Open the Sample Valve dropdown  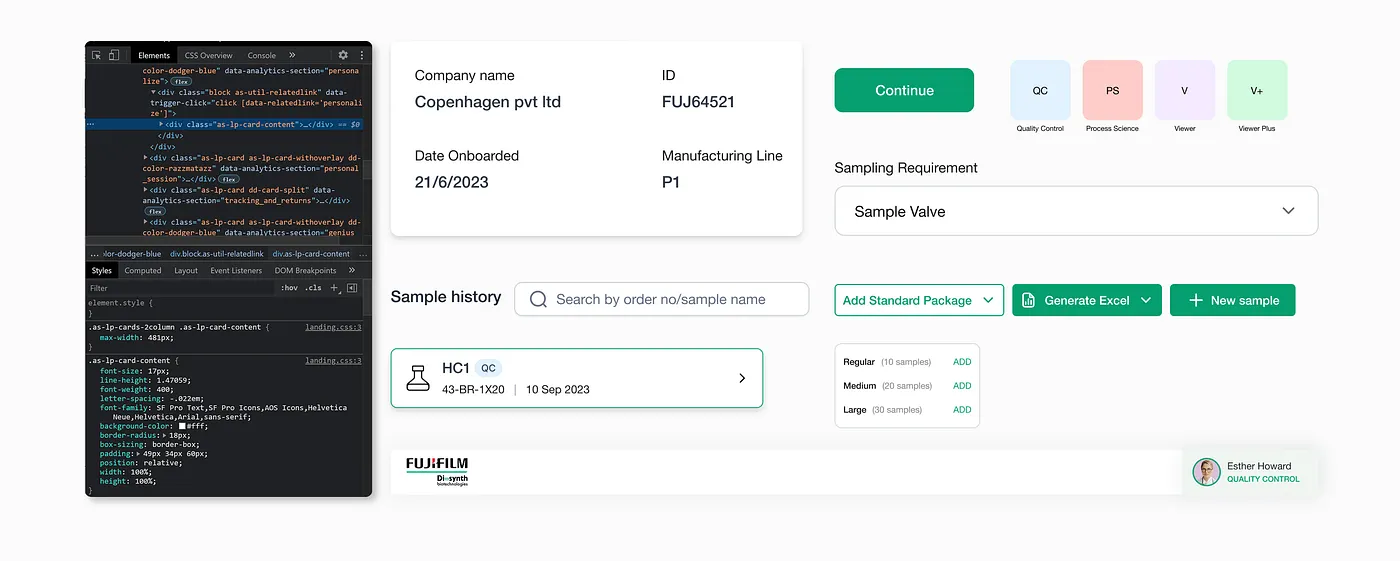1076,211
